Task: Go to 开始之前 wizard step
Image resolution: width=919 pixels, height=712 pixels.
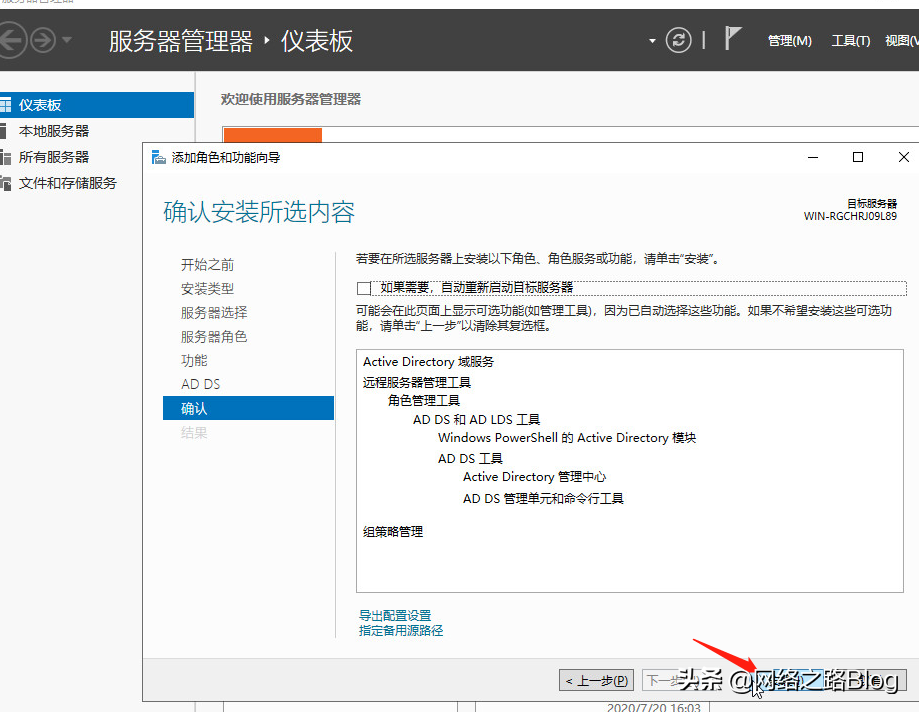Action: click(x=207, y=265)
